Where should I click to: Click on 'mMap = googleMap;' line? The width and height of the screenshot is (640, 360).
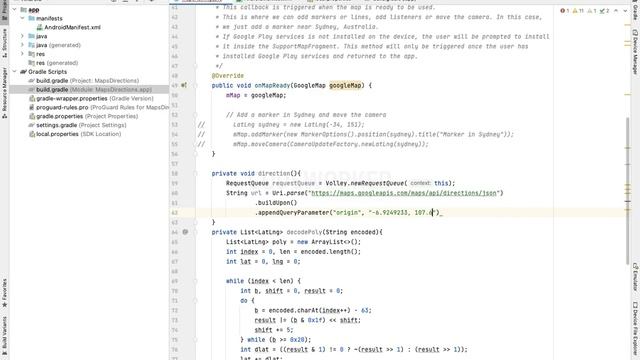pos(256,95)
